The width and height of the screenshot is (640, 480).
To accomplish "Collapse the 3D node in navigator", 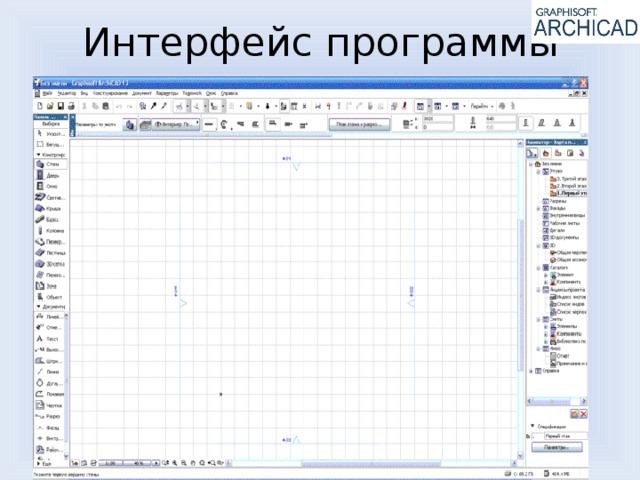I will [x=538, y=246].
